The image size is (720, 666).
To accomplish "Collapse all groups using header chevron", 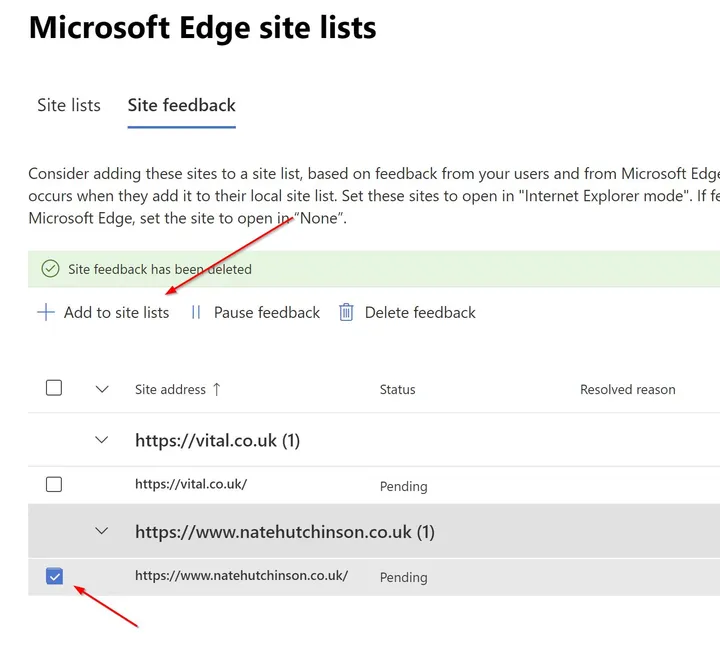I will click(x=101, y=389).
